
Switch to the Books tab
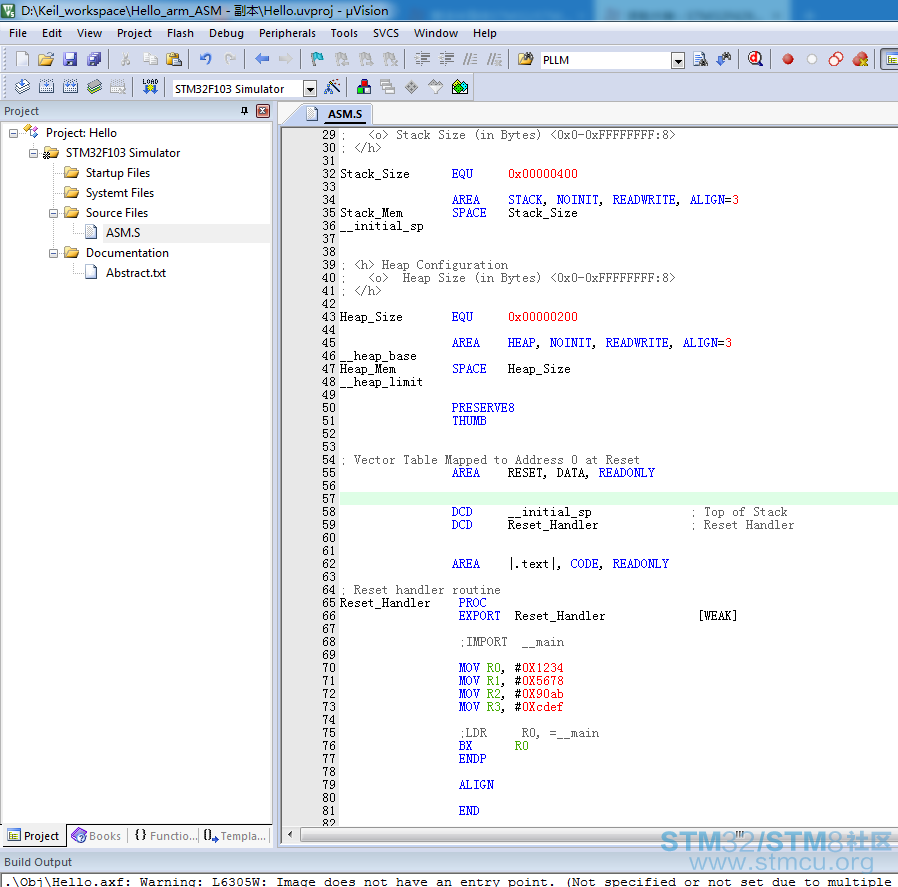coord(96,836)
